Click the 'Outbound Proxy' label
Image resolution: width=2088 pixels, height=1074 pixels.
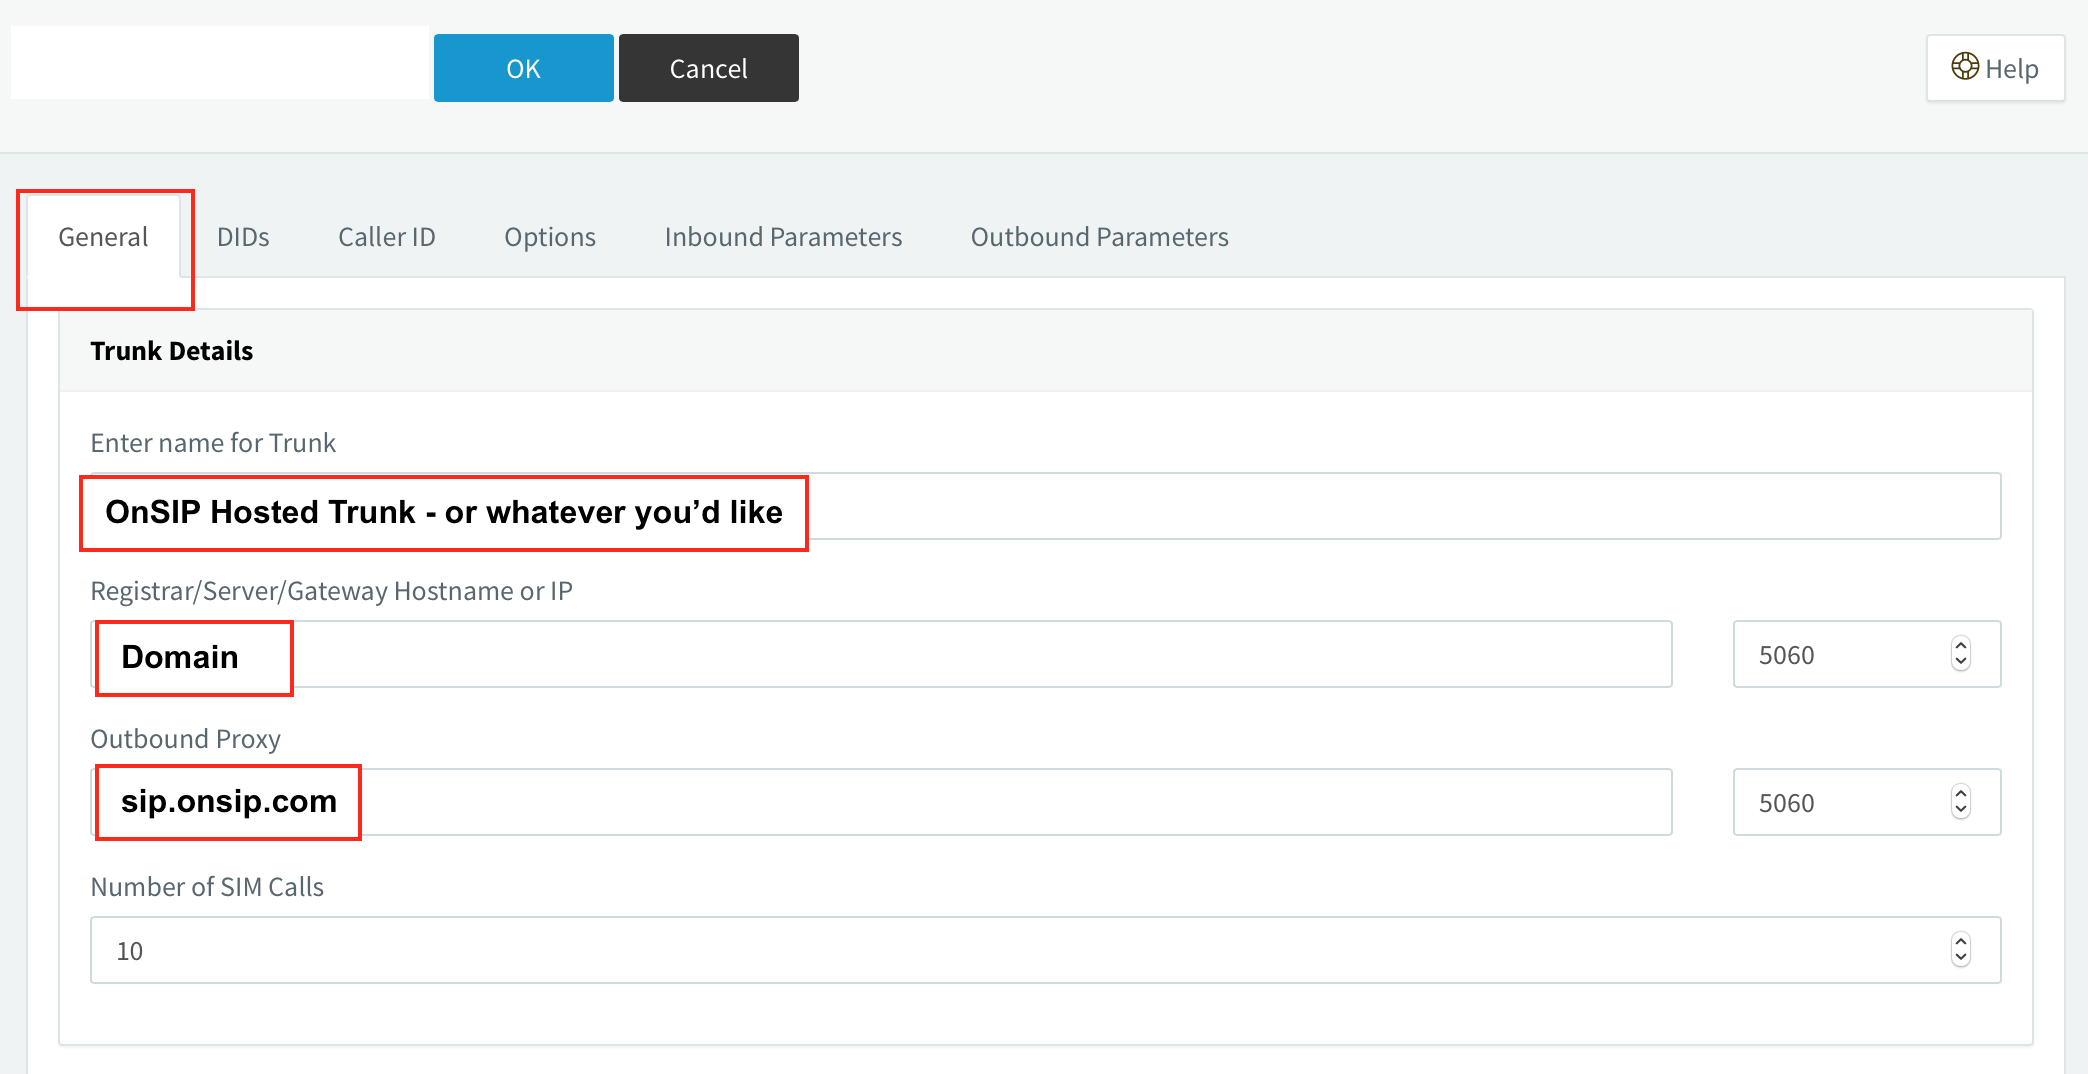click(x=185, y=739)
